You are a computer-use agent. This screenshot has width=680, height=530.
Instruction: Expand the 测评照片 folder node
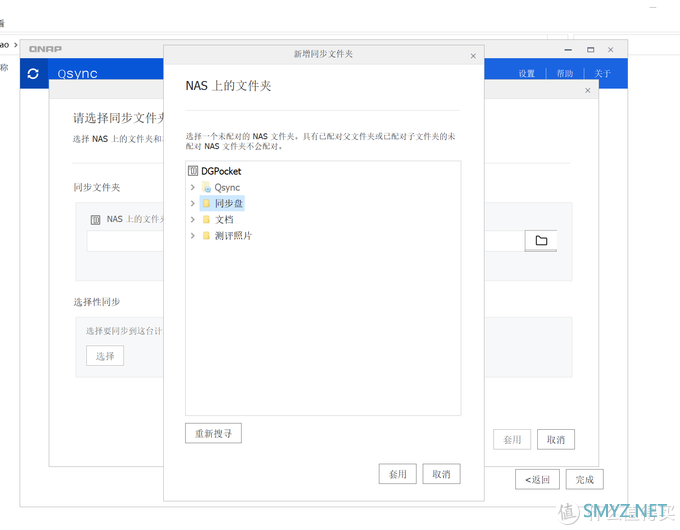coord(193,236)
